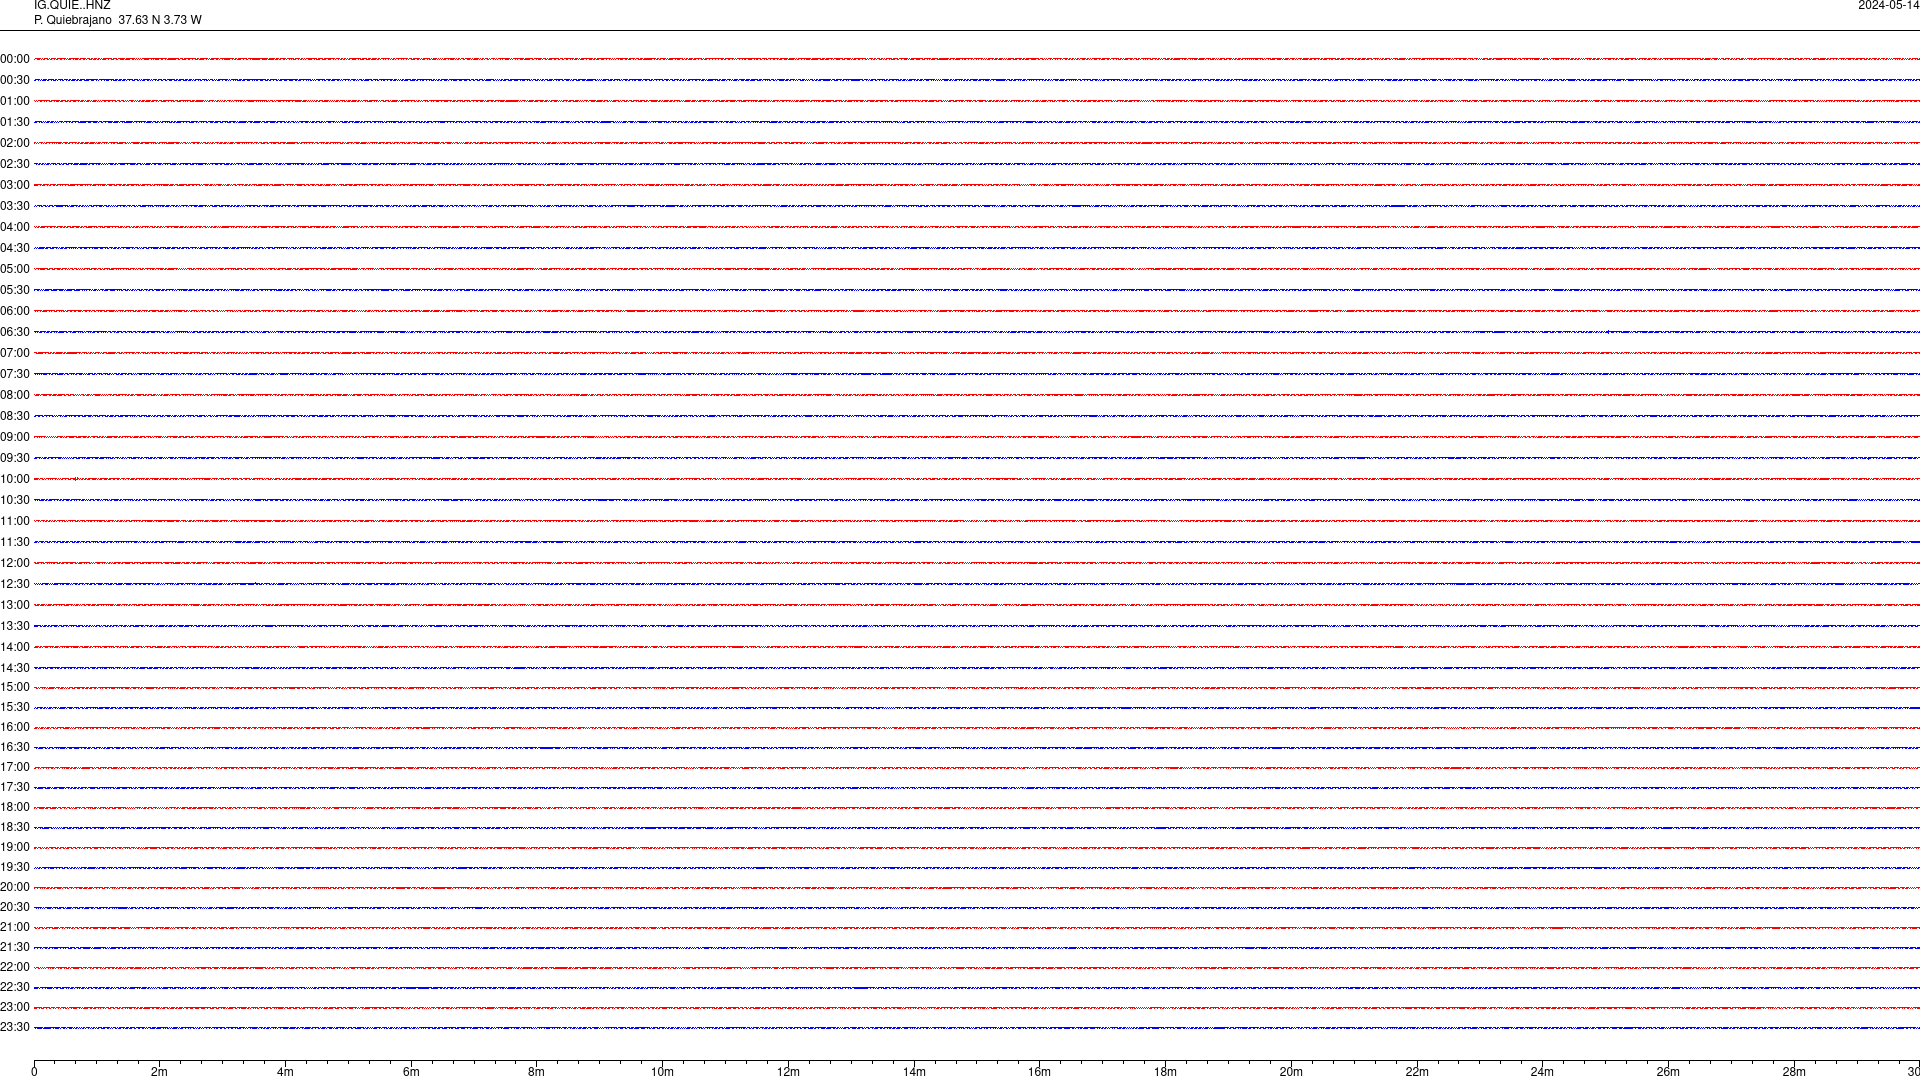
Task: Select the P. Quiebrajano coordinates line
Action: click(x=118, y=20)
